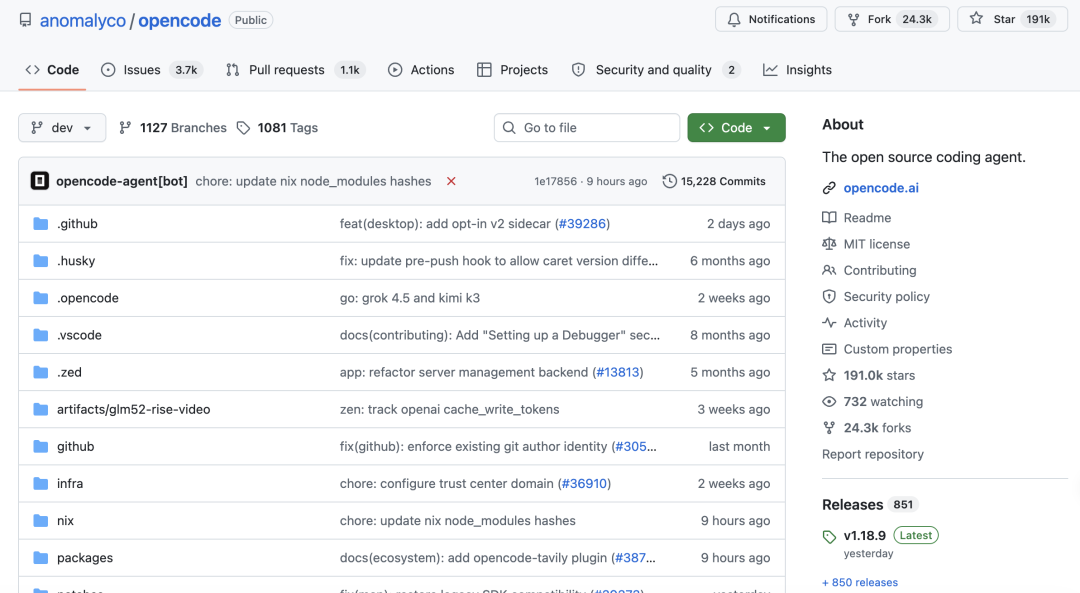Viewport: 1080px width, 593px height.
Task: Open Security and quality tab
Action: [656, 70]
